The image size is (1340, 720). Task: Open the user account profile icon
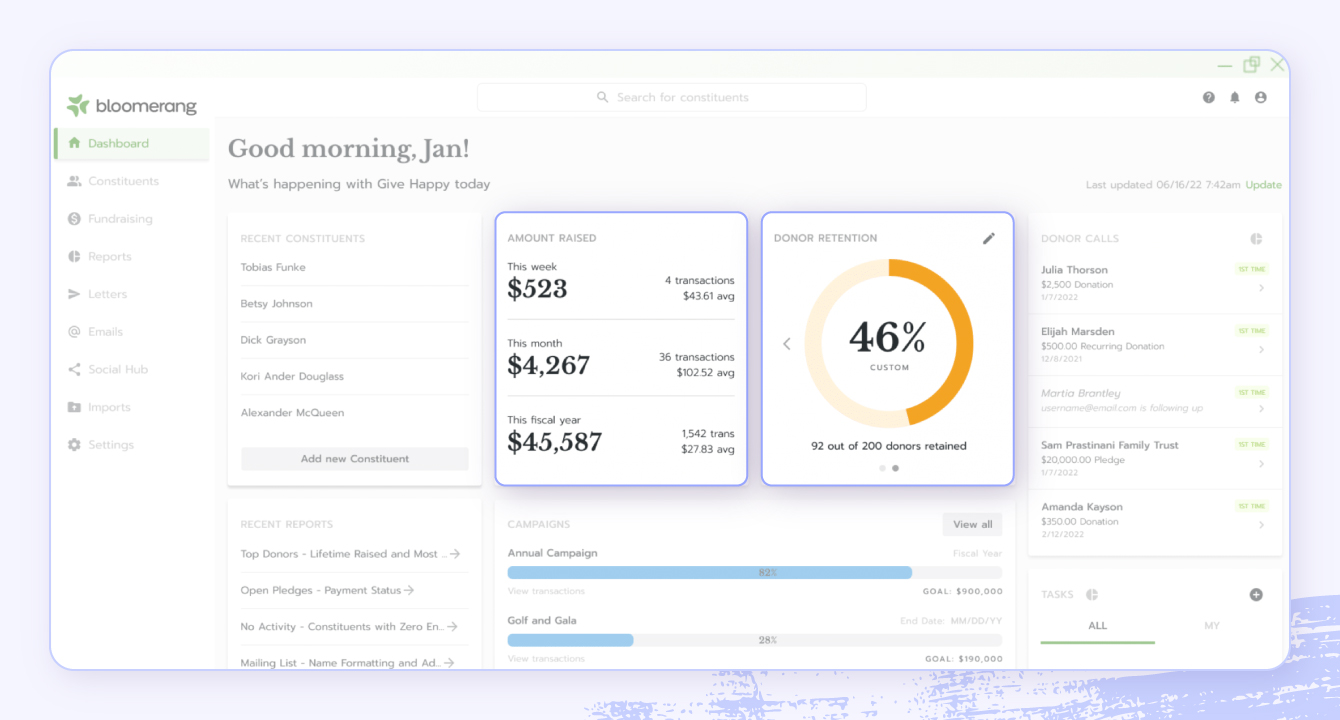1260,98
